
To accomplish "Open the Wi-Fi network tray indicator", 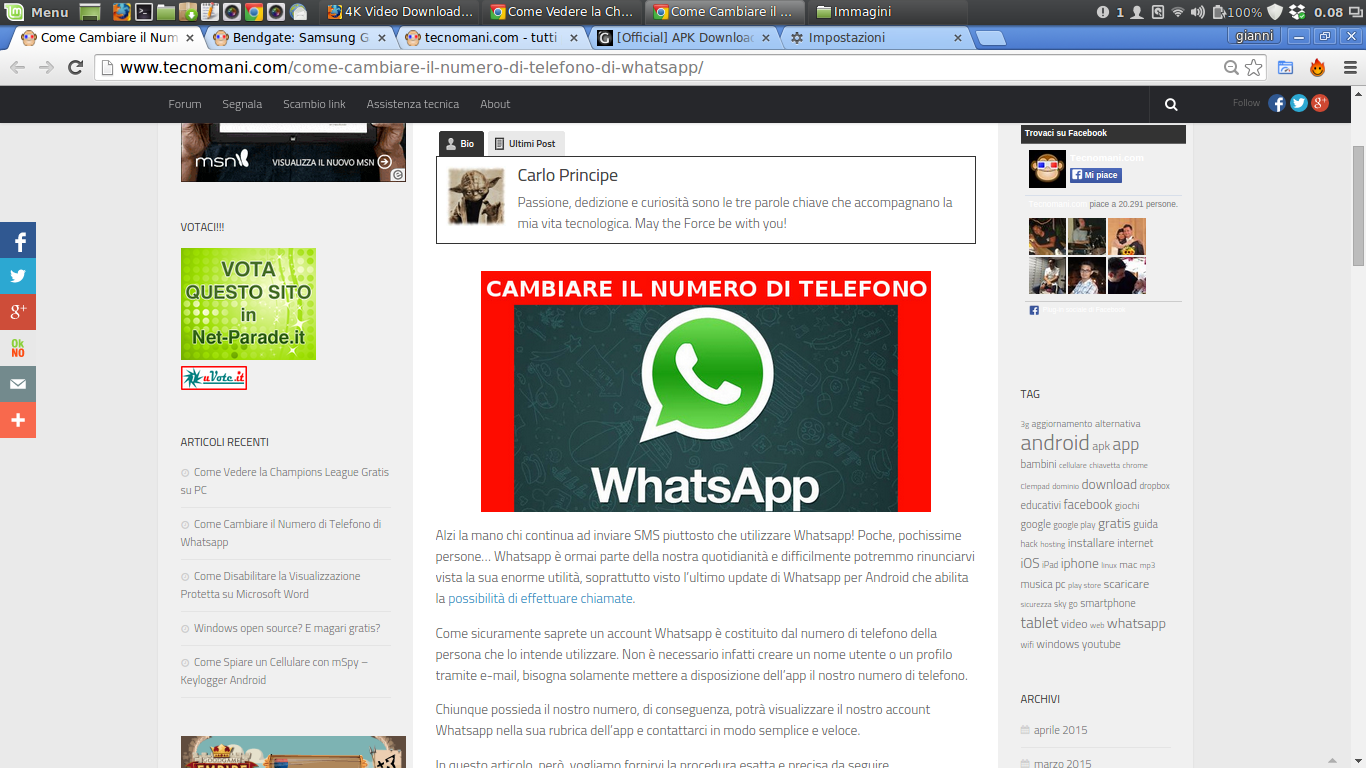I will pyautogui.click(x=1178, y=12).
